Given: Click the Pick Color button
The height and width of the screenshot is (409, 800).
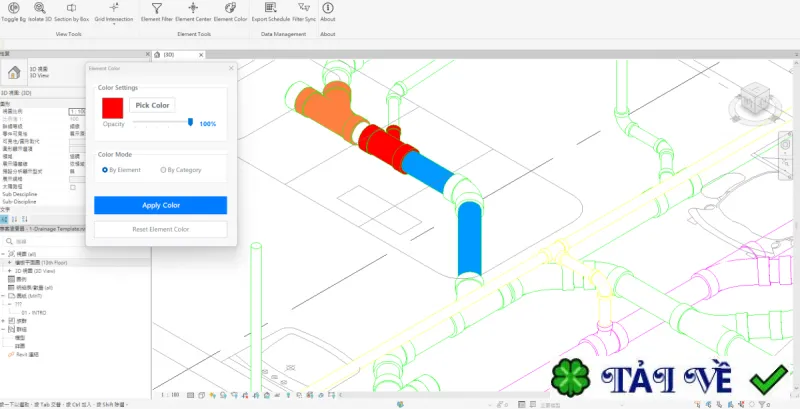Looking at the screenshot, I should coord(152,105).
